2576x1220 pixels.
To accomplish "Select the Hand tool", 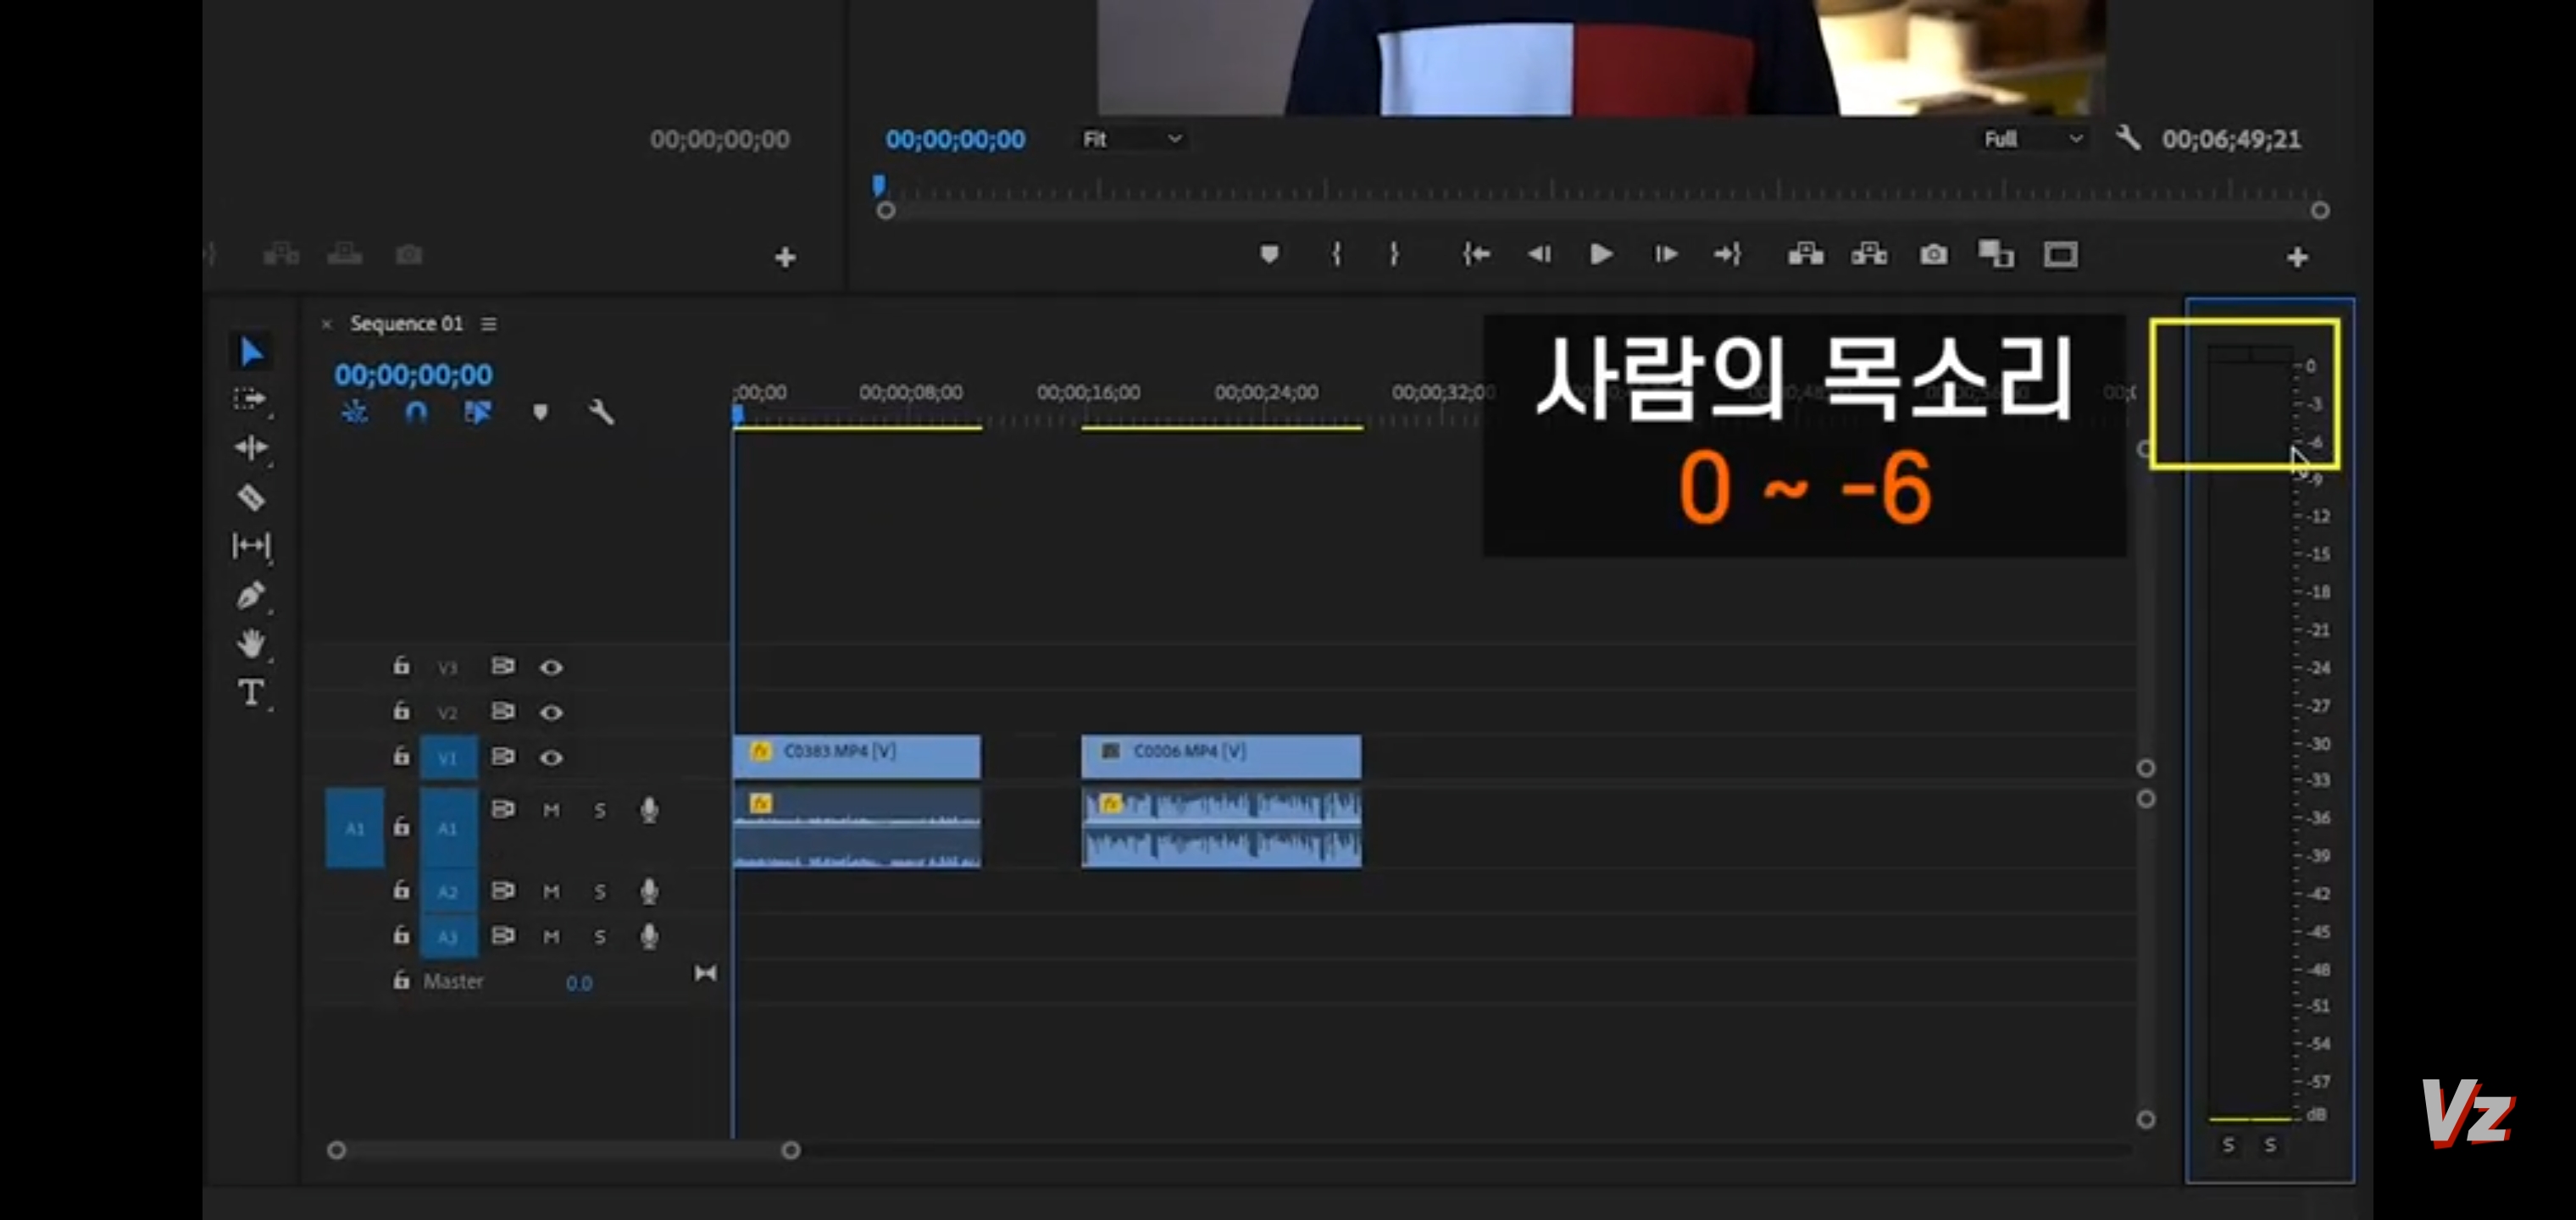I will pos(251,643).
